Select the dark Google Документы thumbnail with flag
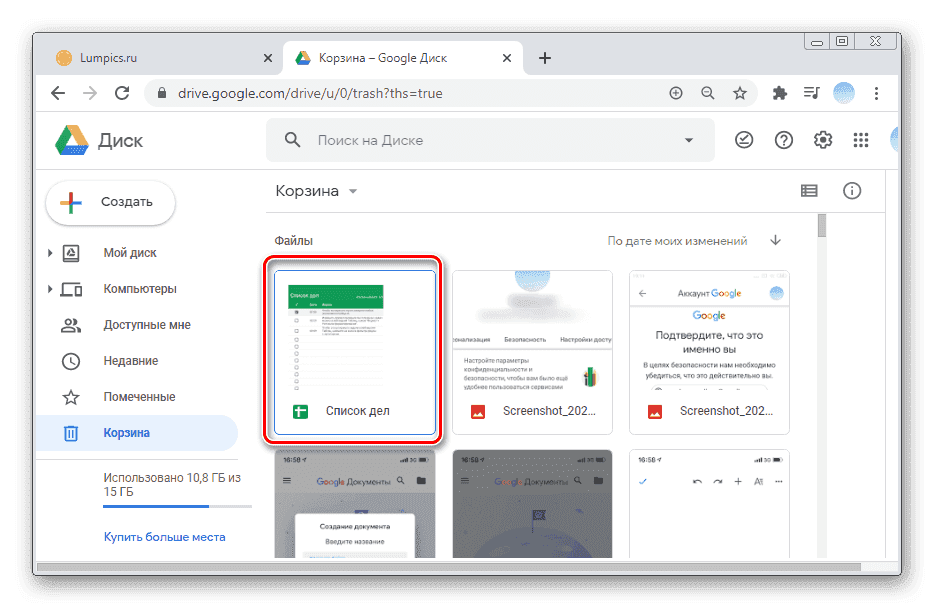This screenshot has width=934, height=608. [x=532, y=504]
